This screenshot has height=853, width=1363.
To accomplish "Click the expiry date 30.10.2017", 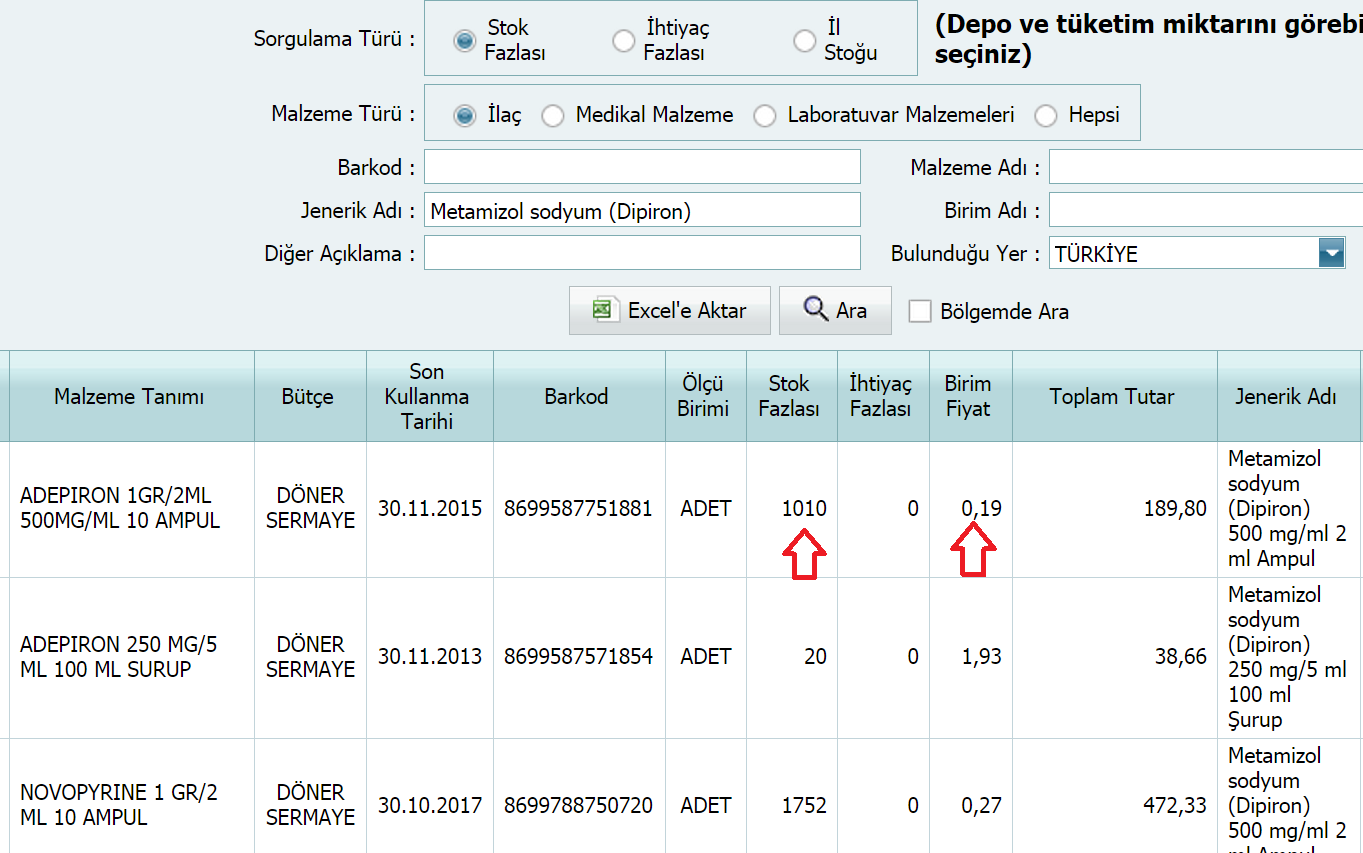I will (x=430, y=805).
